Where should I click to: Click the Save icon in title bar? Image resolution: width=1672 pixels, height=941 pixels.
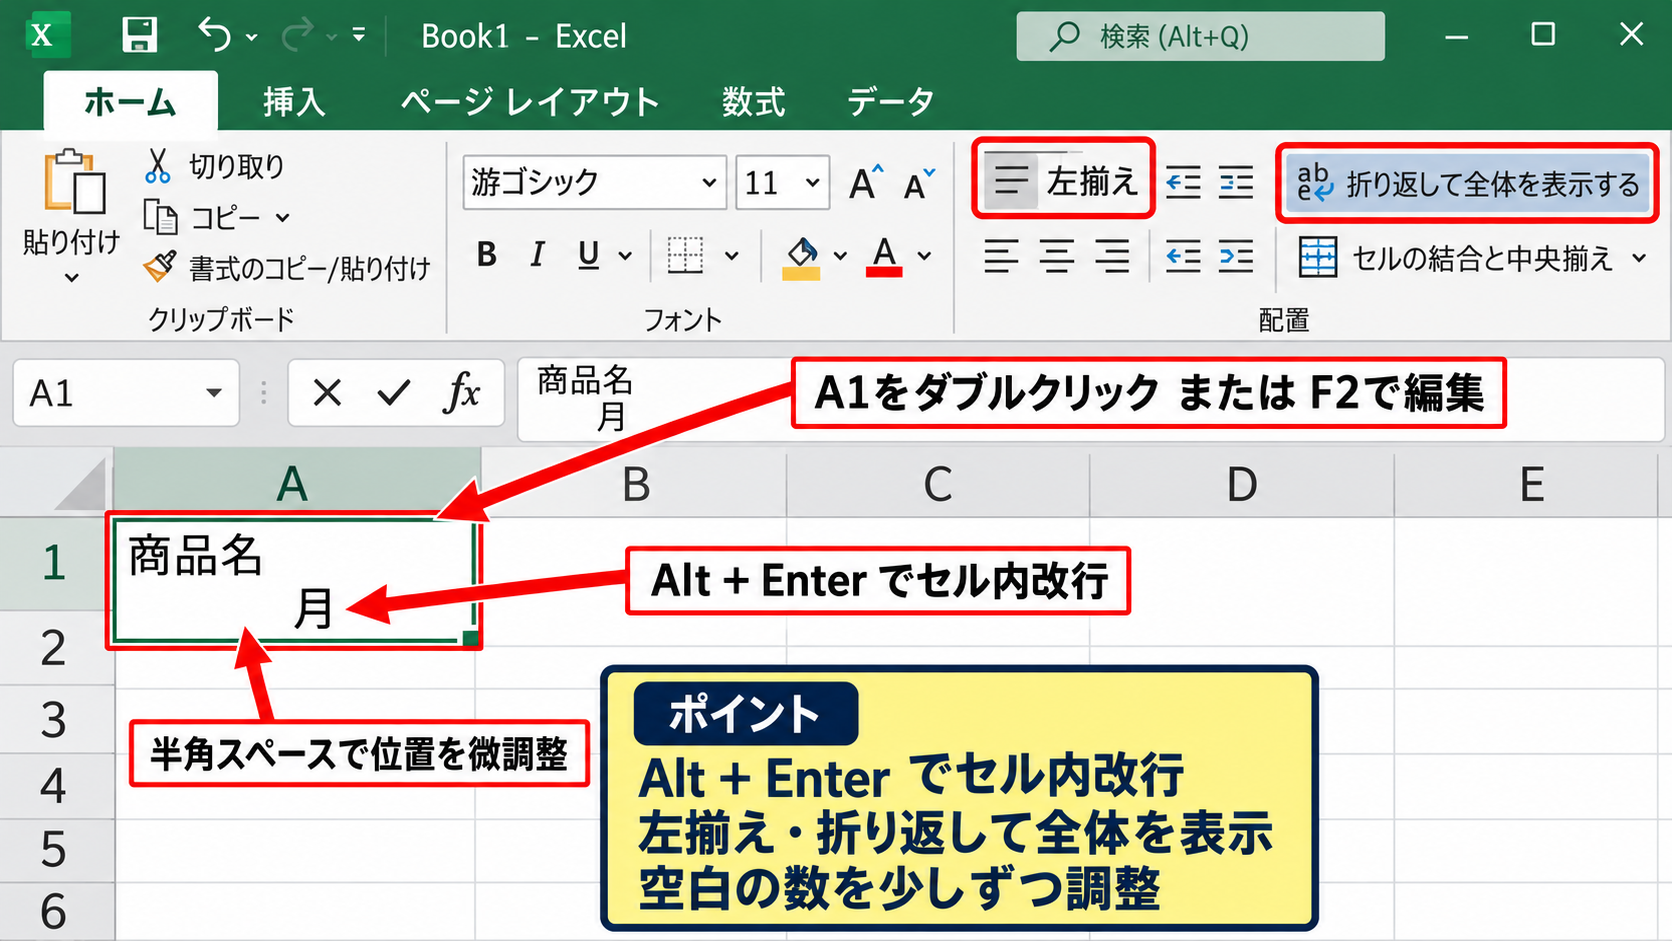(x=139, y=36)
